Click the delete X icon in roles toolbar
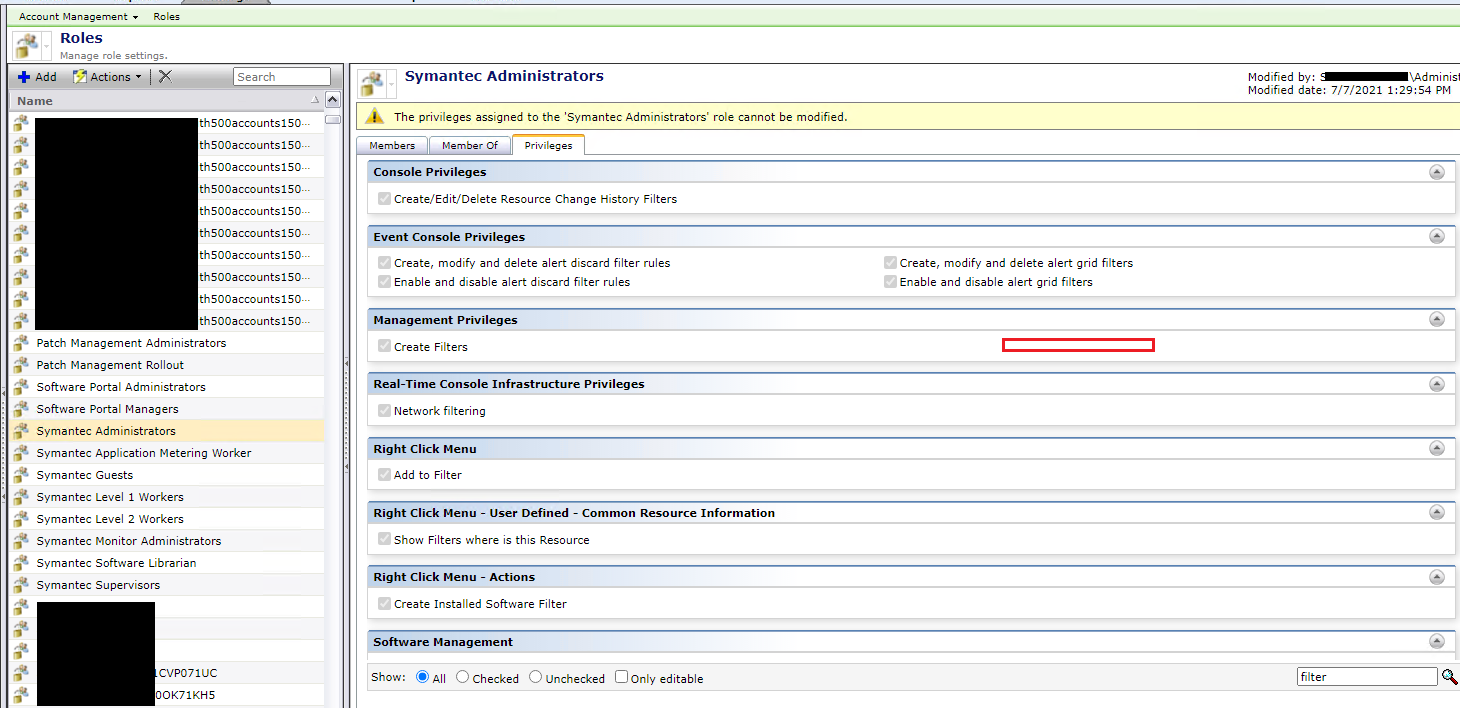This screenshot has height=708, width=1460. coord(165,77)
